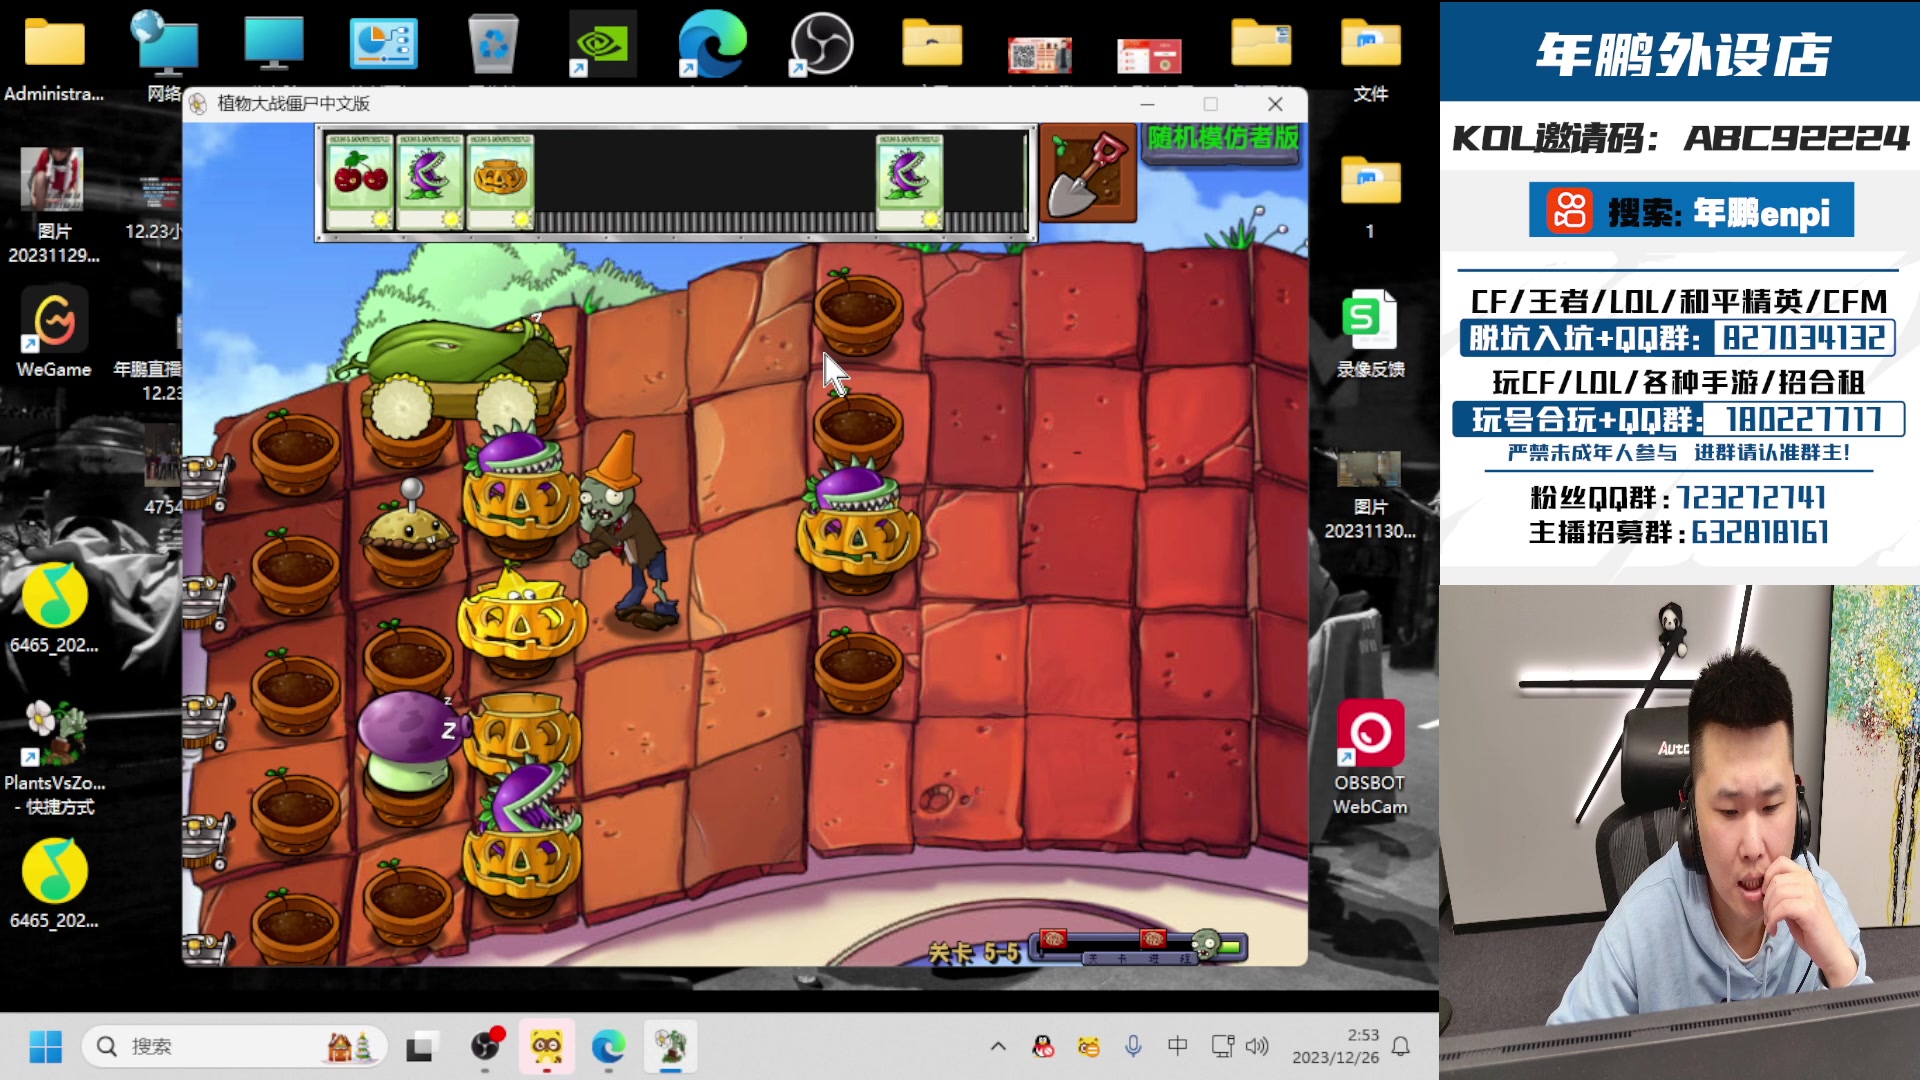Viewport: 1920px width, 1080px height.
Task: Pick the Cherry Bomb seed card
Action: point(360,181)
